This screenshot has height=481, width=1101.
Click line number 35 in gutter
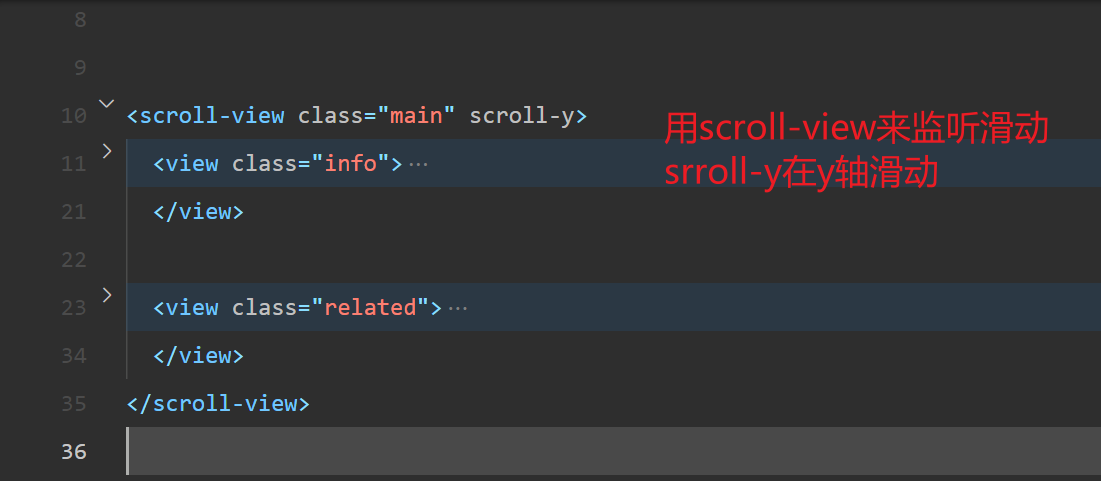(73, 404)
